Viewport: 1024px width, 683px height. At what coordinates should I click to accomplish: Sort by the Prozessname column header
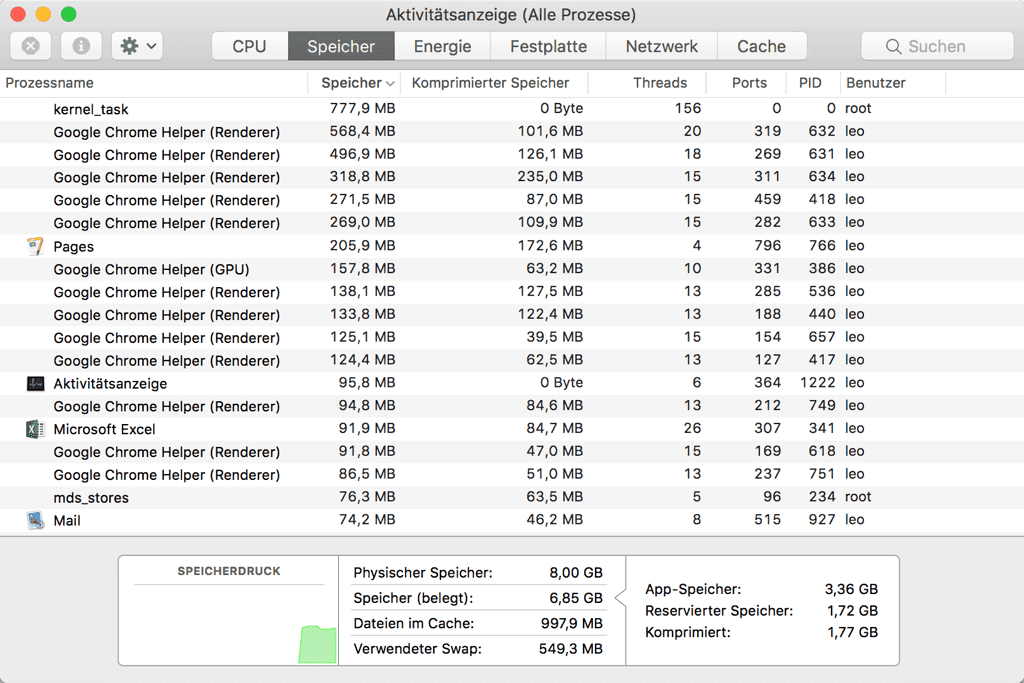click(153, 83)
